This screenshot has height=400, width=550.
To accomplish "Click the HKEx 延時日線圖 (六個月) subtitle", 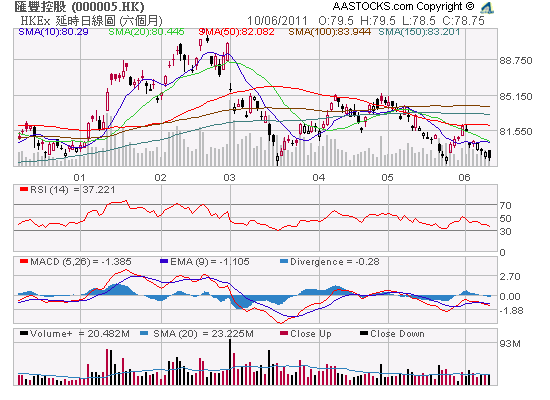I will [92, 21].
